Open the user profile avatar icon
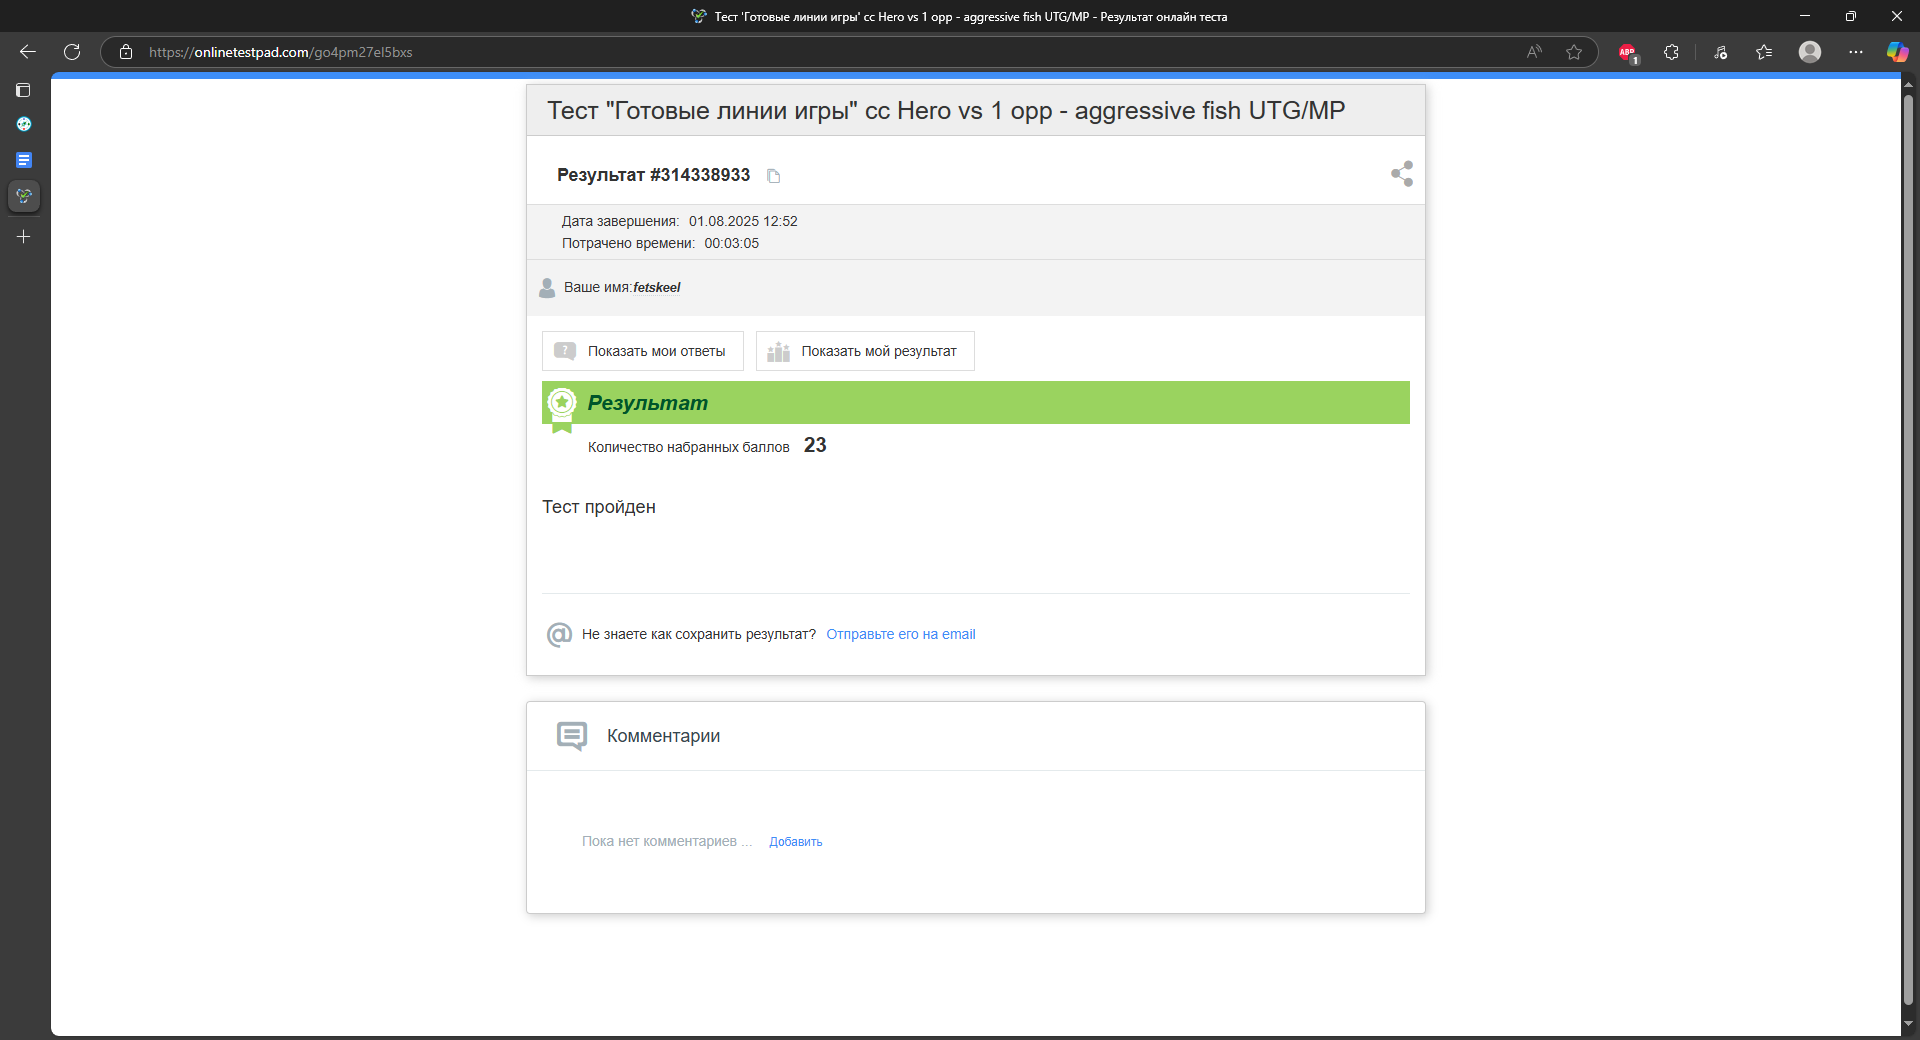This screenshot has height=1040, width=1920. (x=1810, y=52)
